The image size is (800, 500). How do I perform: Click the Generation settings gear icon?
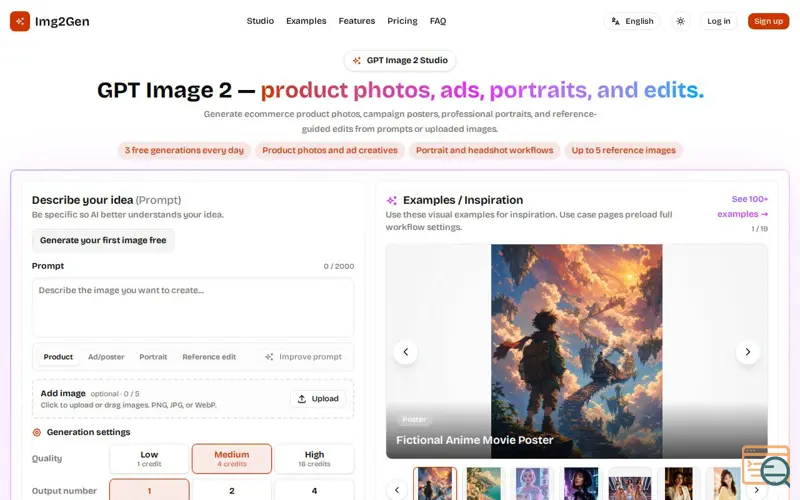pyautogui.click(x=37, y=432)
